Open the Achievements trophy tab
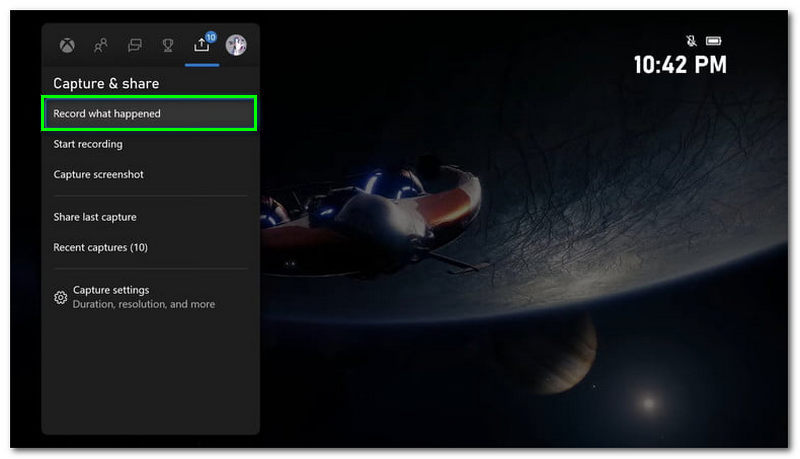Viewport: 800px width, 459px height. (168, 45)
